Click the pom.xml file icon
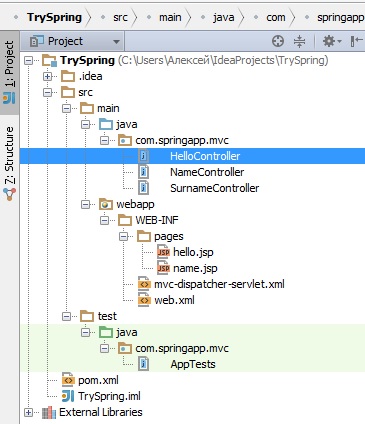This screenshot has width=365, height=424. point(68,380)
